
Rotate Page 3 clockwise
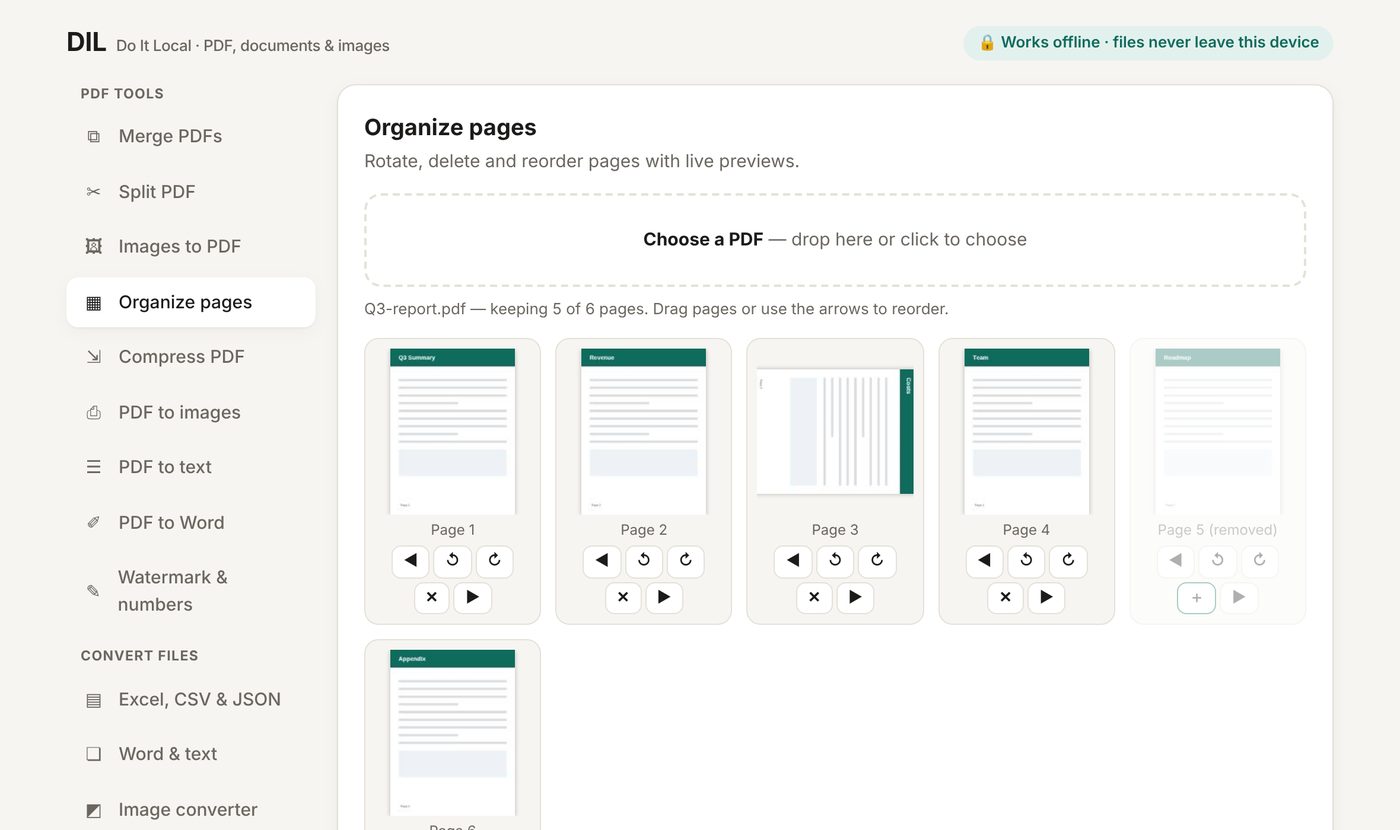(x=877, y=561)
